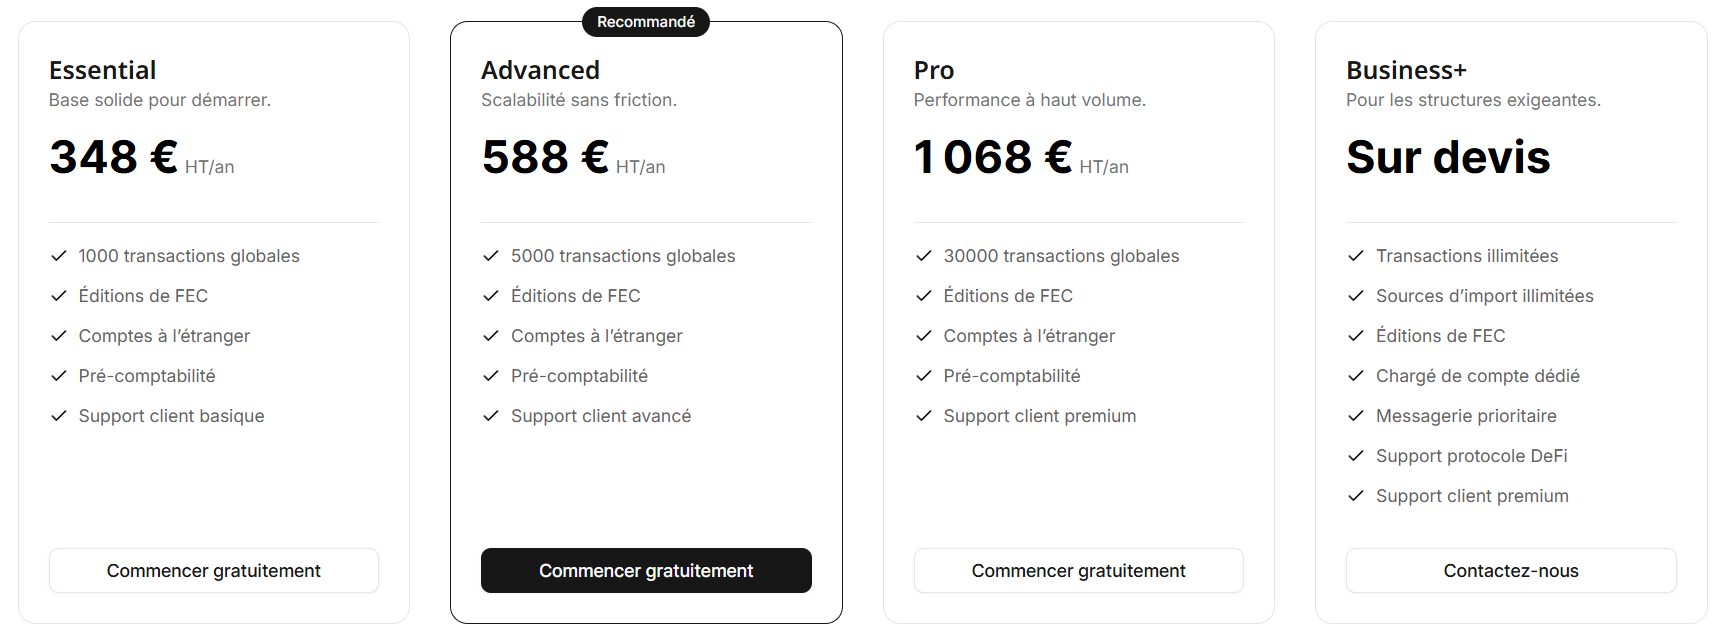This screenshot has width=1725, height=638.
Task: Click the black Commencer gratuitement button
Action: point(646,570)
